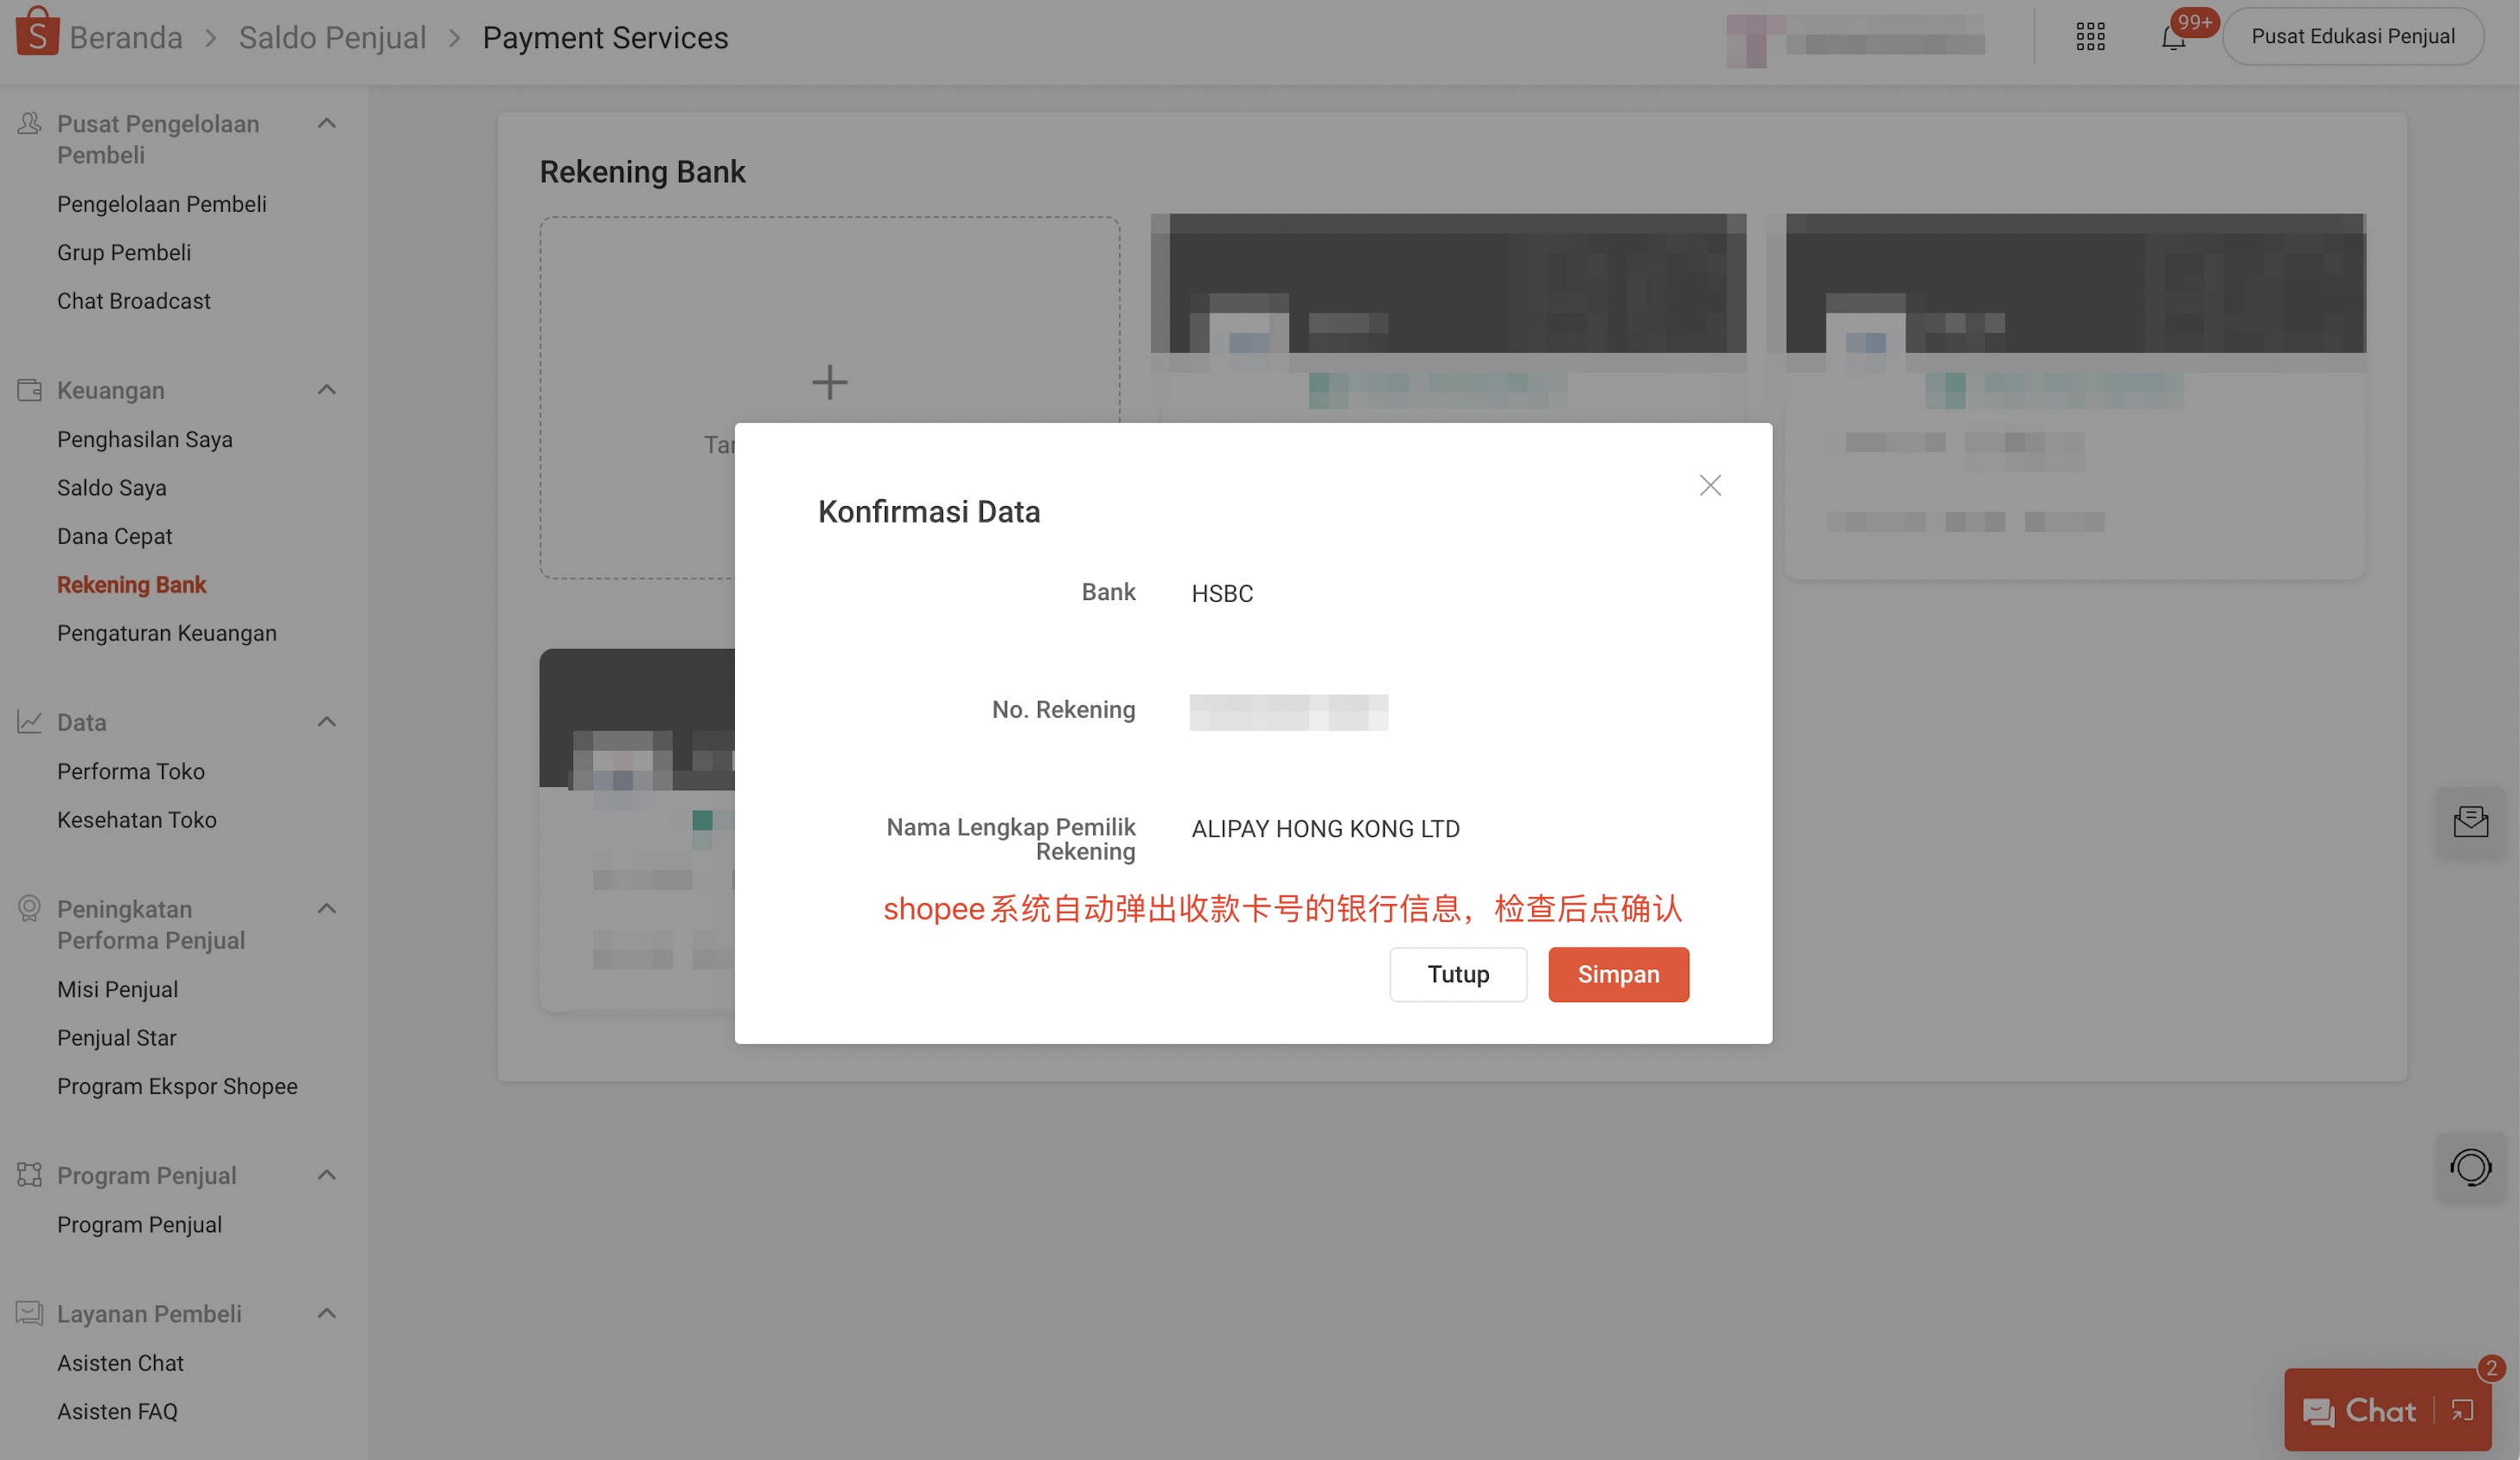Click the Simpan button in the dialog
Screen dimensions: 2520x1460
coord(1618,974)
